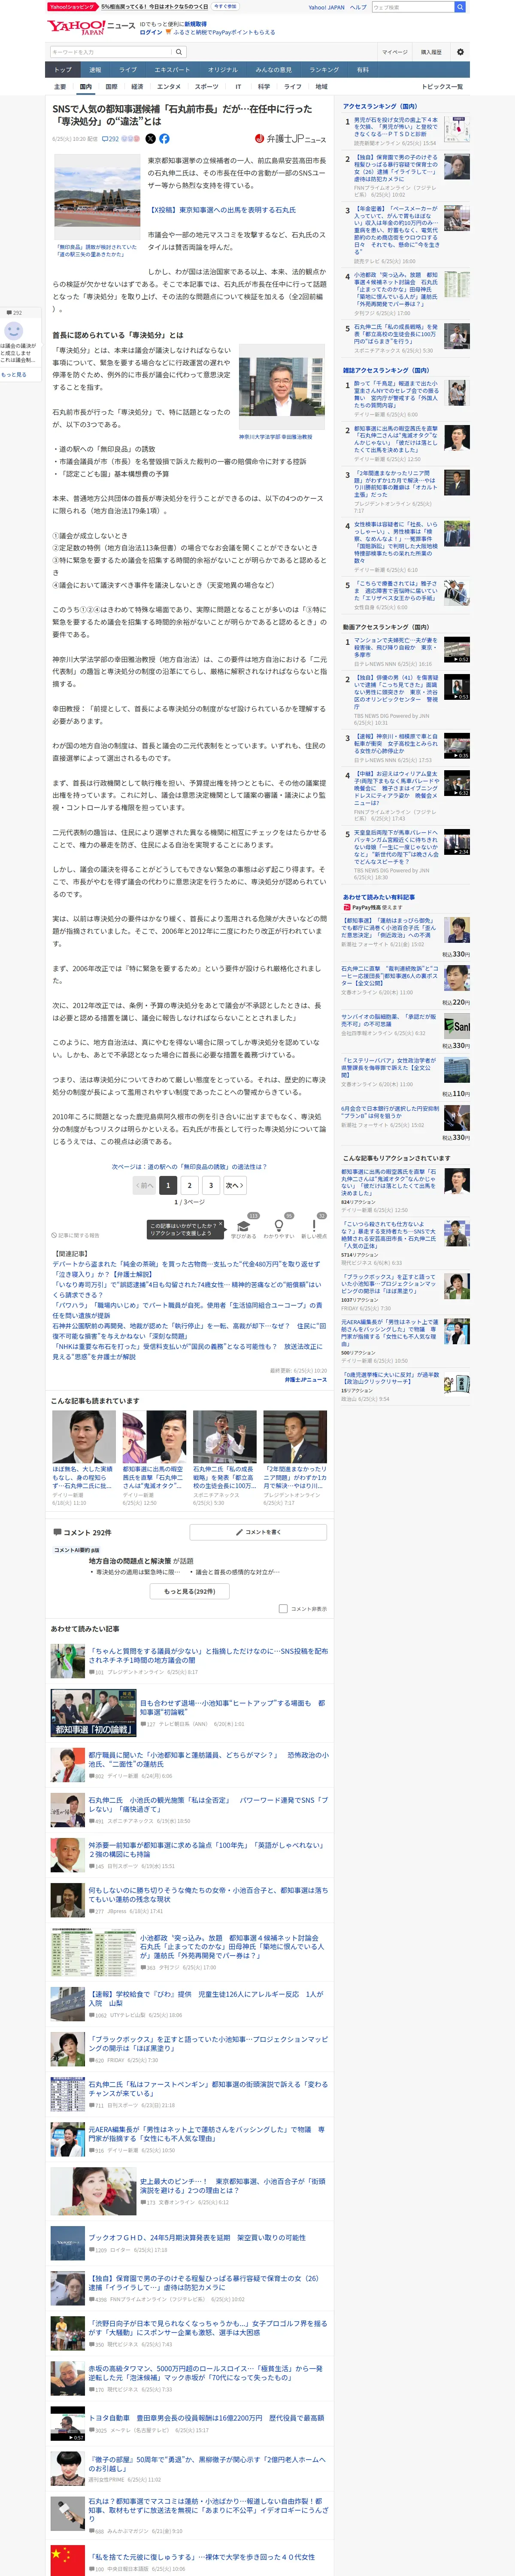The width and height of the screenshot is (515, 2576).
Task: Open トピックス一覧
Action: tap(442, 87)
